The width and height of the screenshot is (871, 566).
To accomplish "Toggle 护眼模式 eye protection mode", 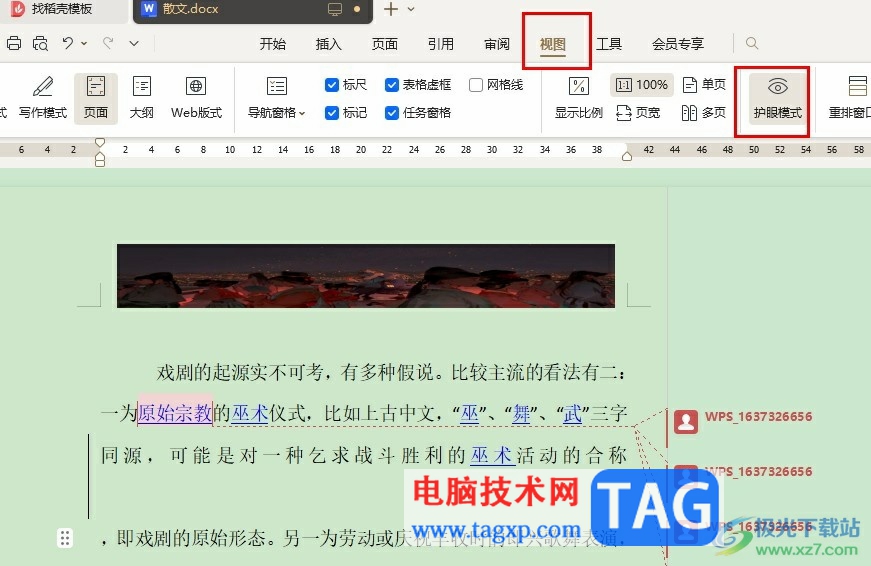I will pos(777,98).
